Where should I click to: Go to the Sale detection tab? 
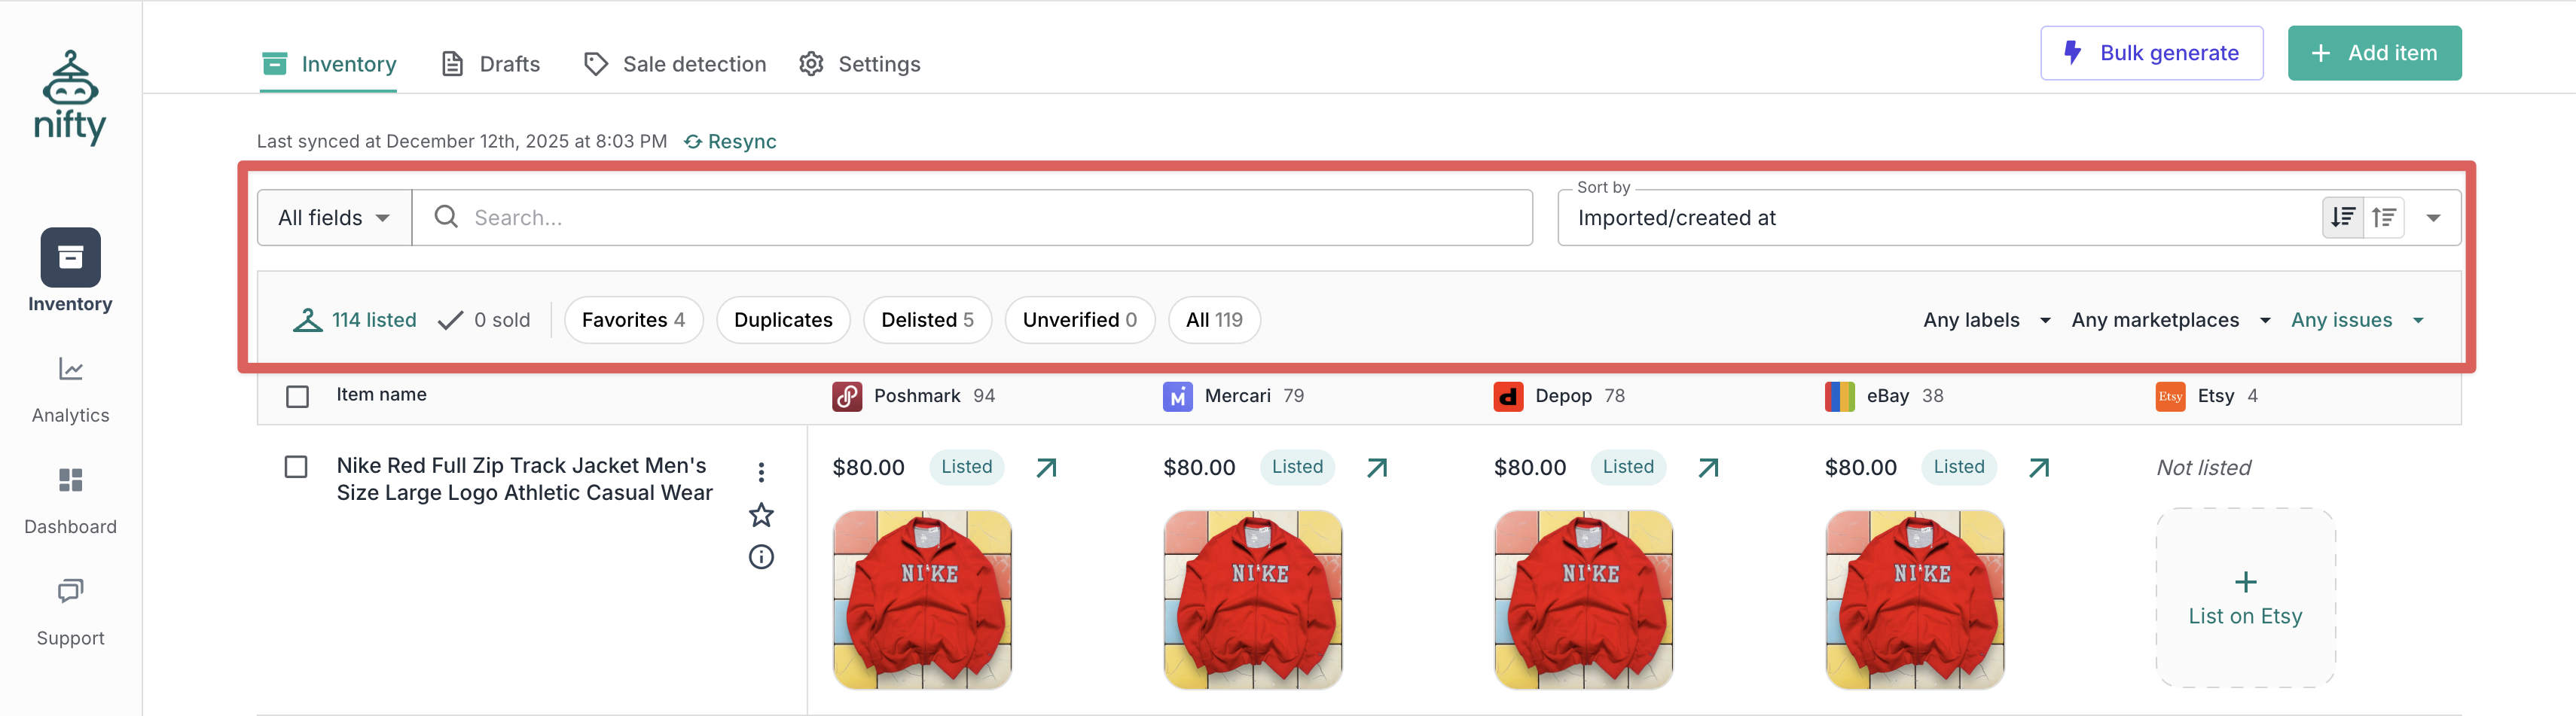coord(675,64)
